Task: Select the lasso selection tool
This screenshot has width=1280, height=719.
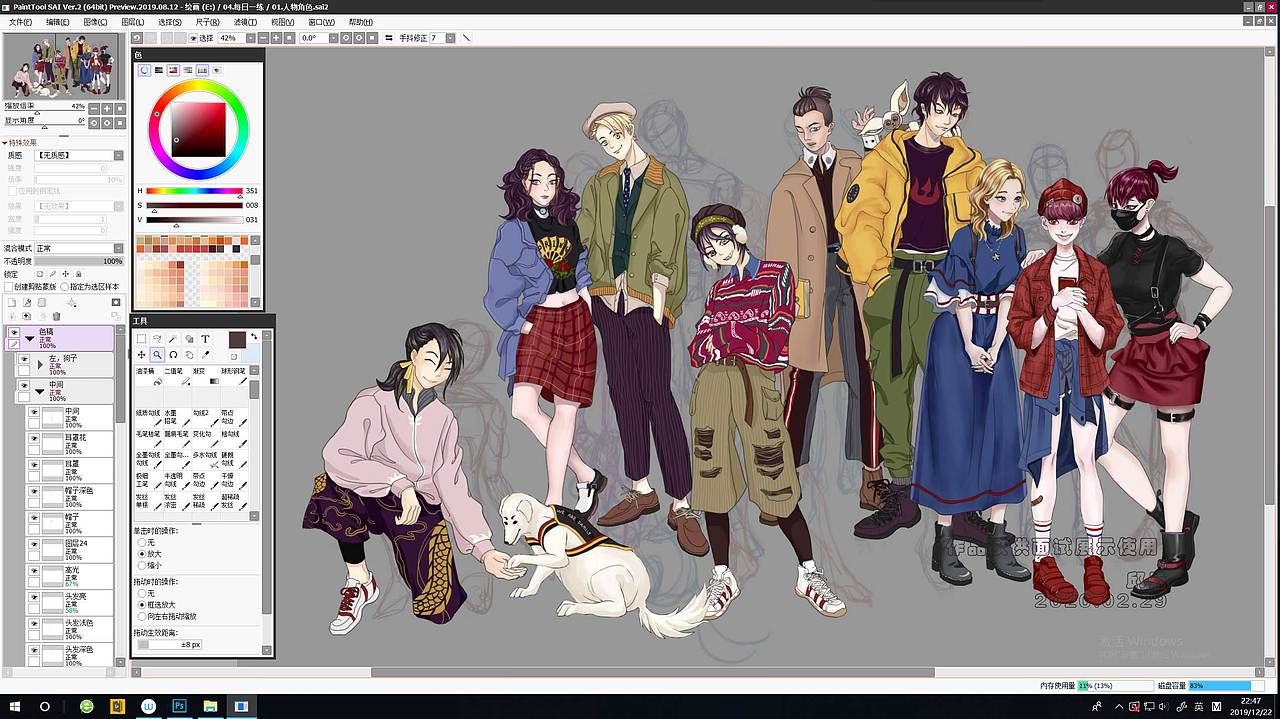Action: 157,338
